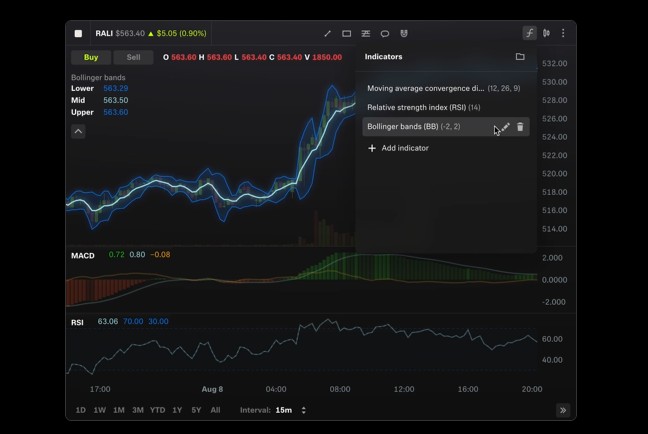Click the double-chevron scroll to latest button
648x434 pixels.
563,410
